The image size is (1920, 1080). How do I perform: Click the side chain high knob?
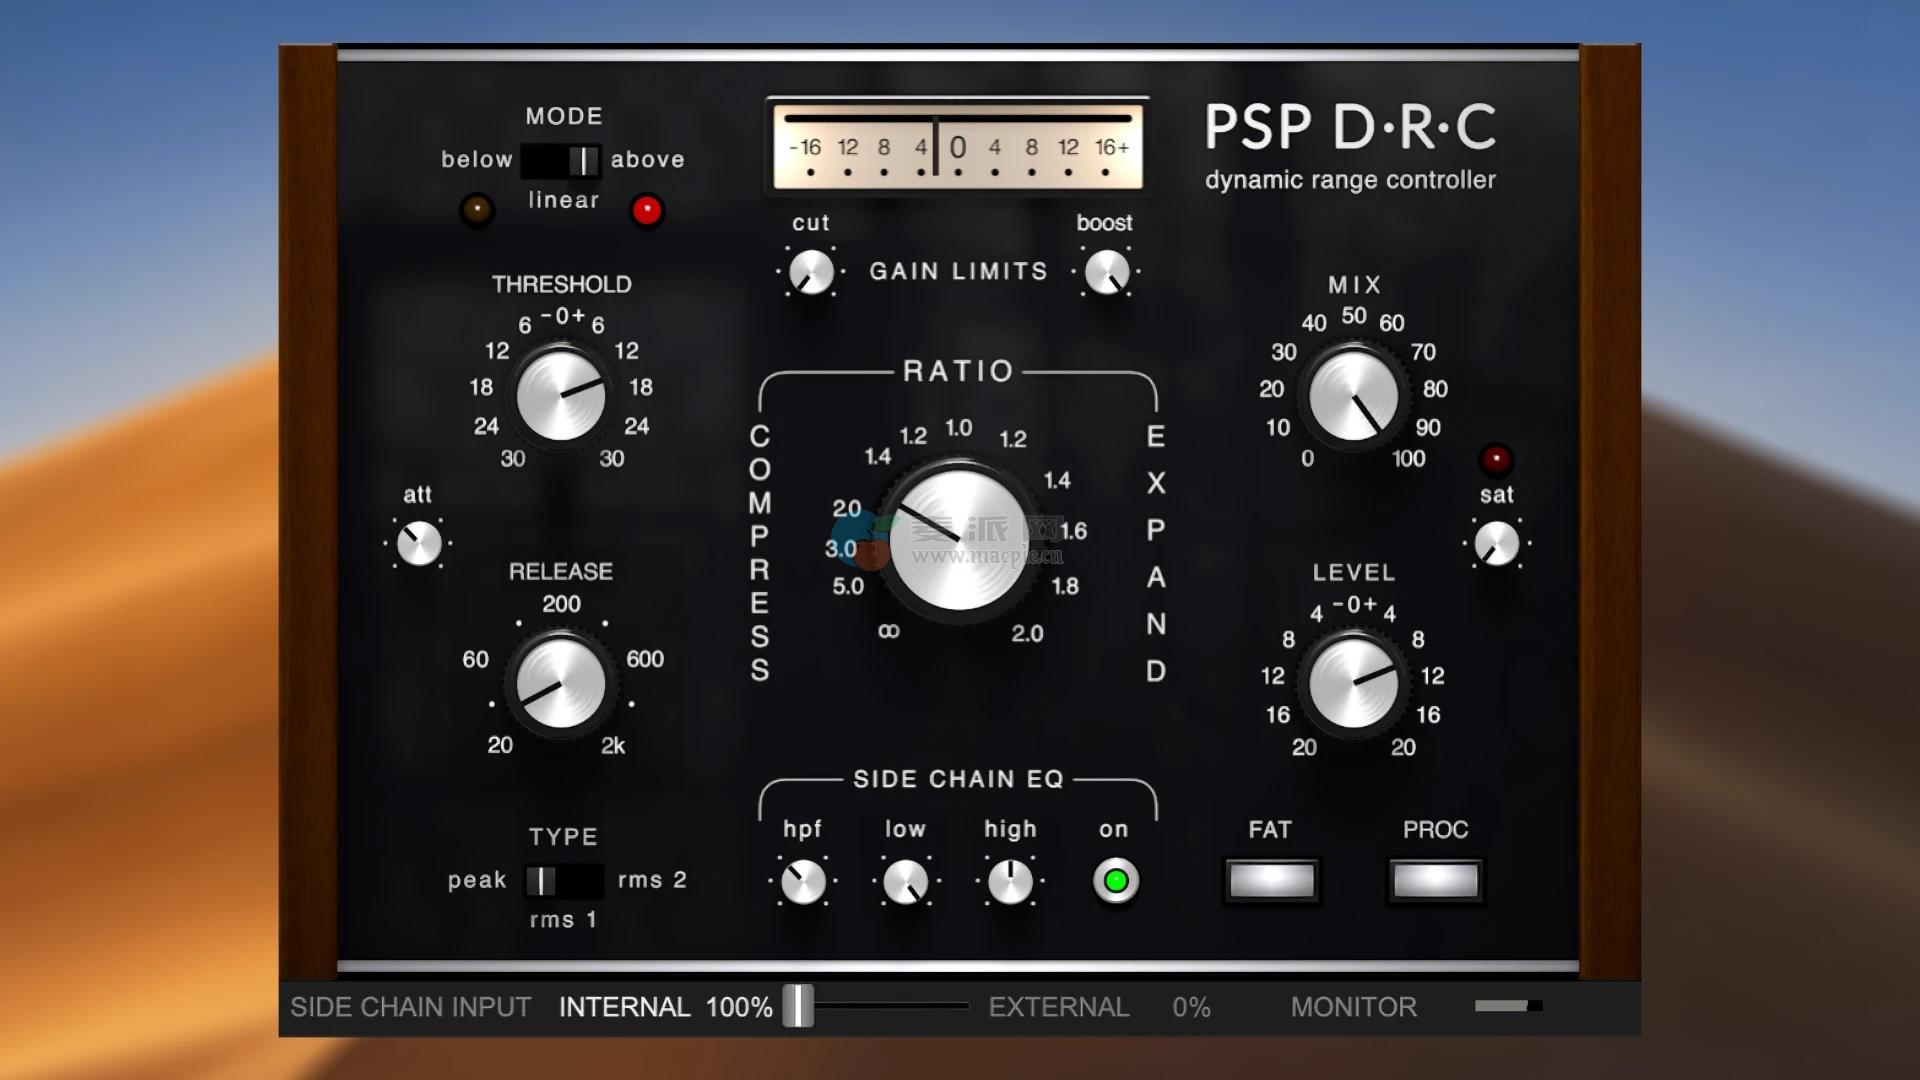click(x=1010, y=882)
